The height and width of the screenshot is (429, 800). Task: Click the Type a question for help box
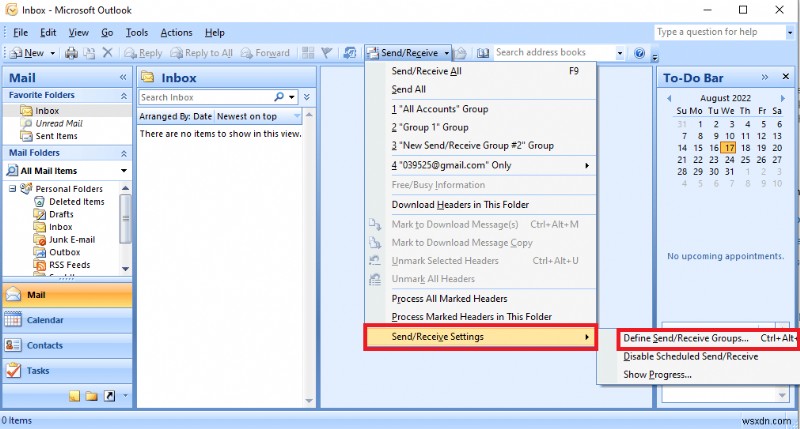719,32
